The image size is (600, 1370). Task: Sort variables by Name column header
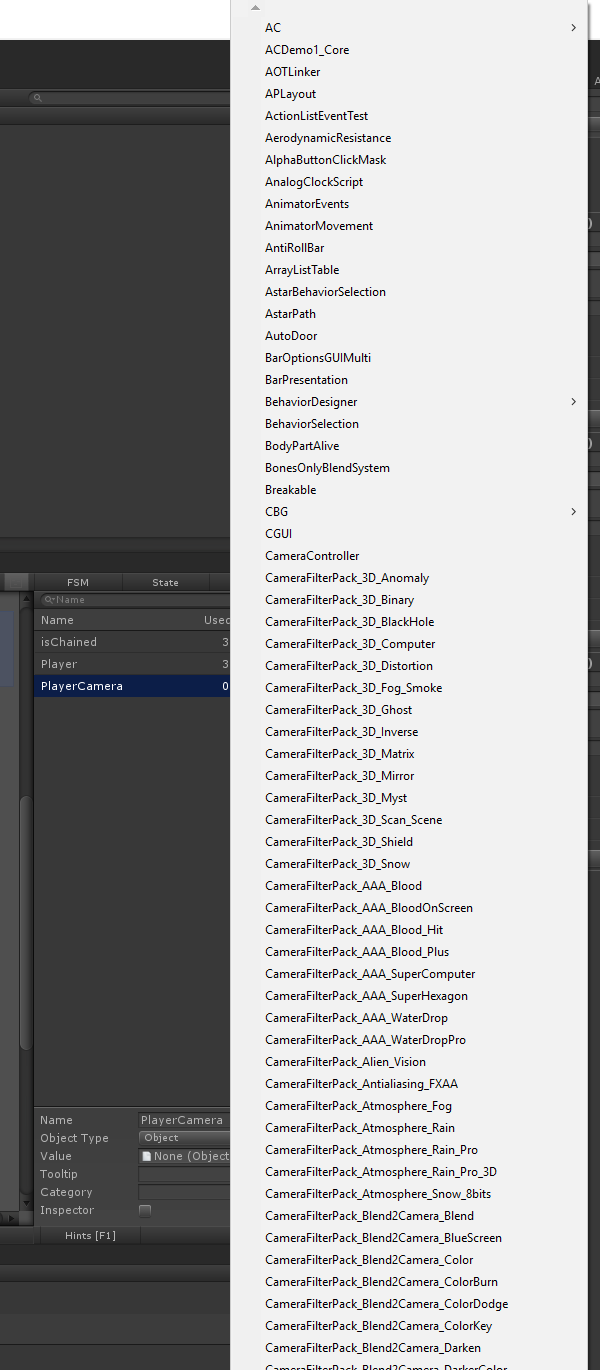(x=57, y=620)
